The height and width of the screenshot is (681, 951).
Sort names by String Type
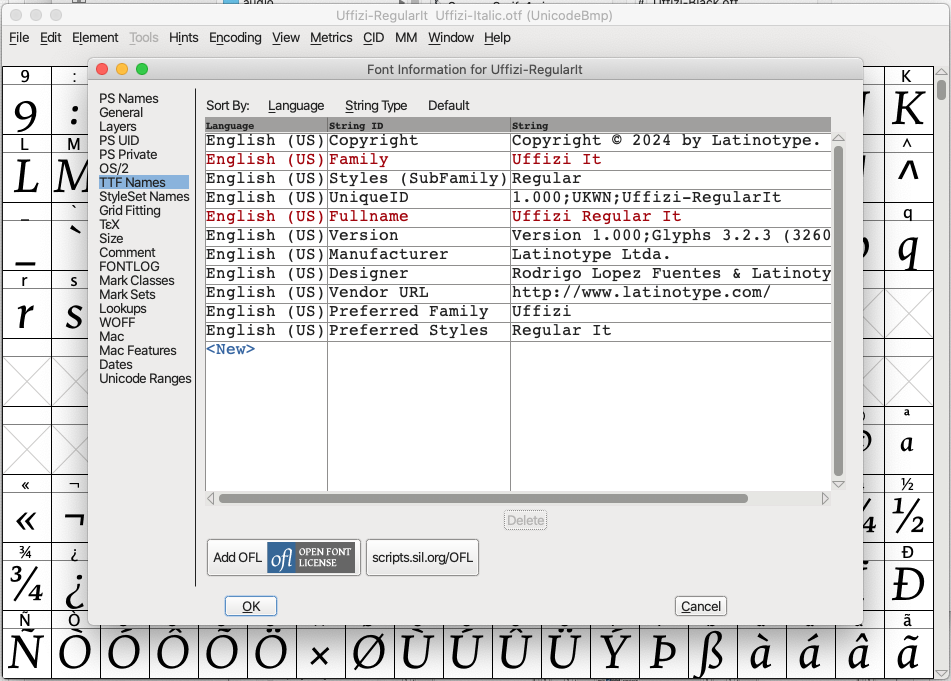tap(376, 106)
